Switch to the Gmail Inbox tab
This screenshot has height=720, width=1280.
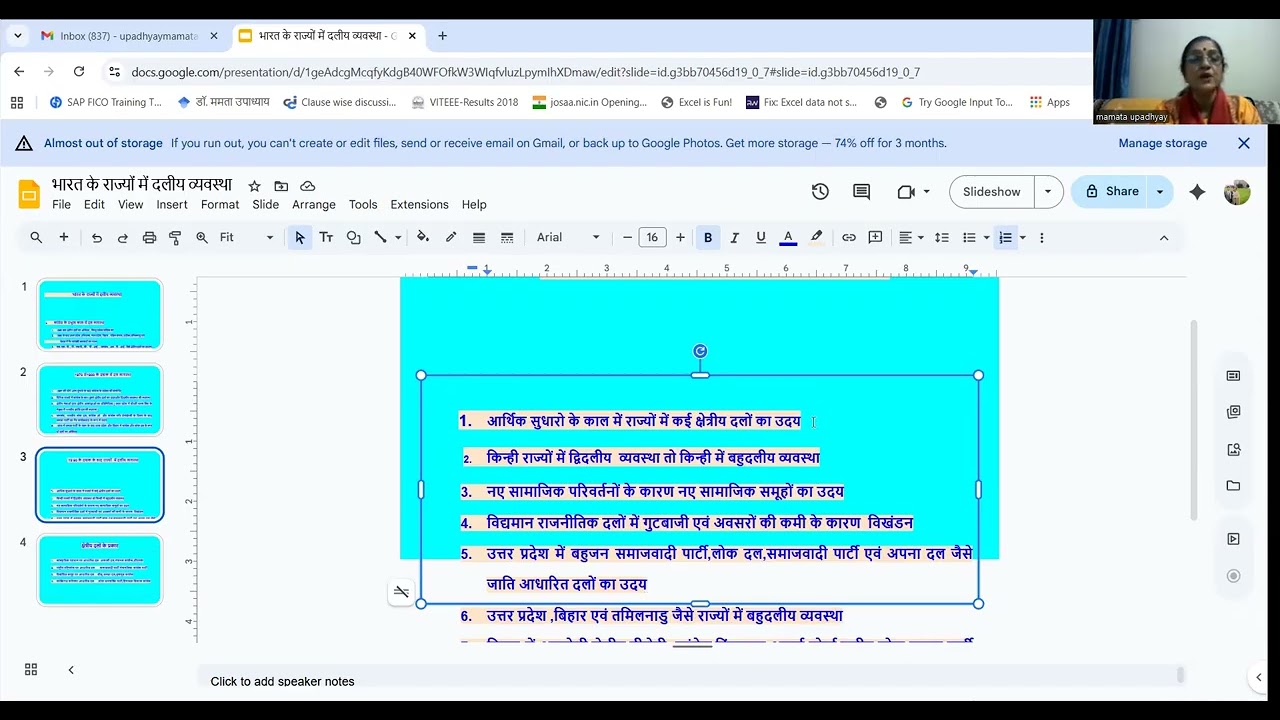(x=128, y=36)
